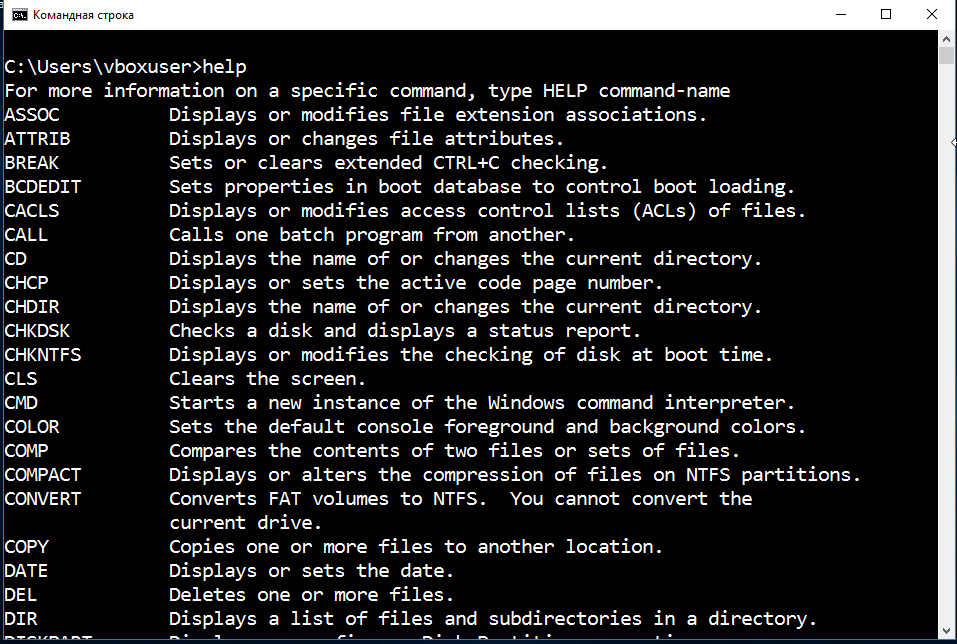
Task: Click the typed 'help' command text
Action: pyautogui.click(x=224, y=67)
